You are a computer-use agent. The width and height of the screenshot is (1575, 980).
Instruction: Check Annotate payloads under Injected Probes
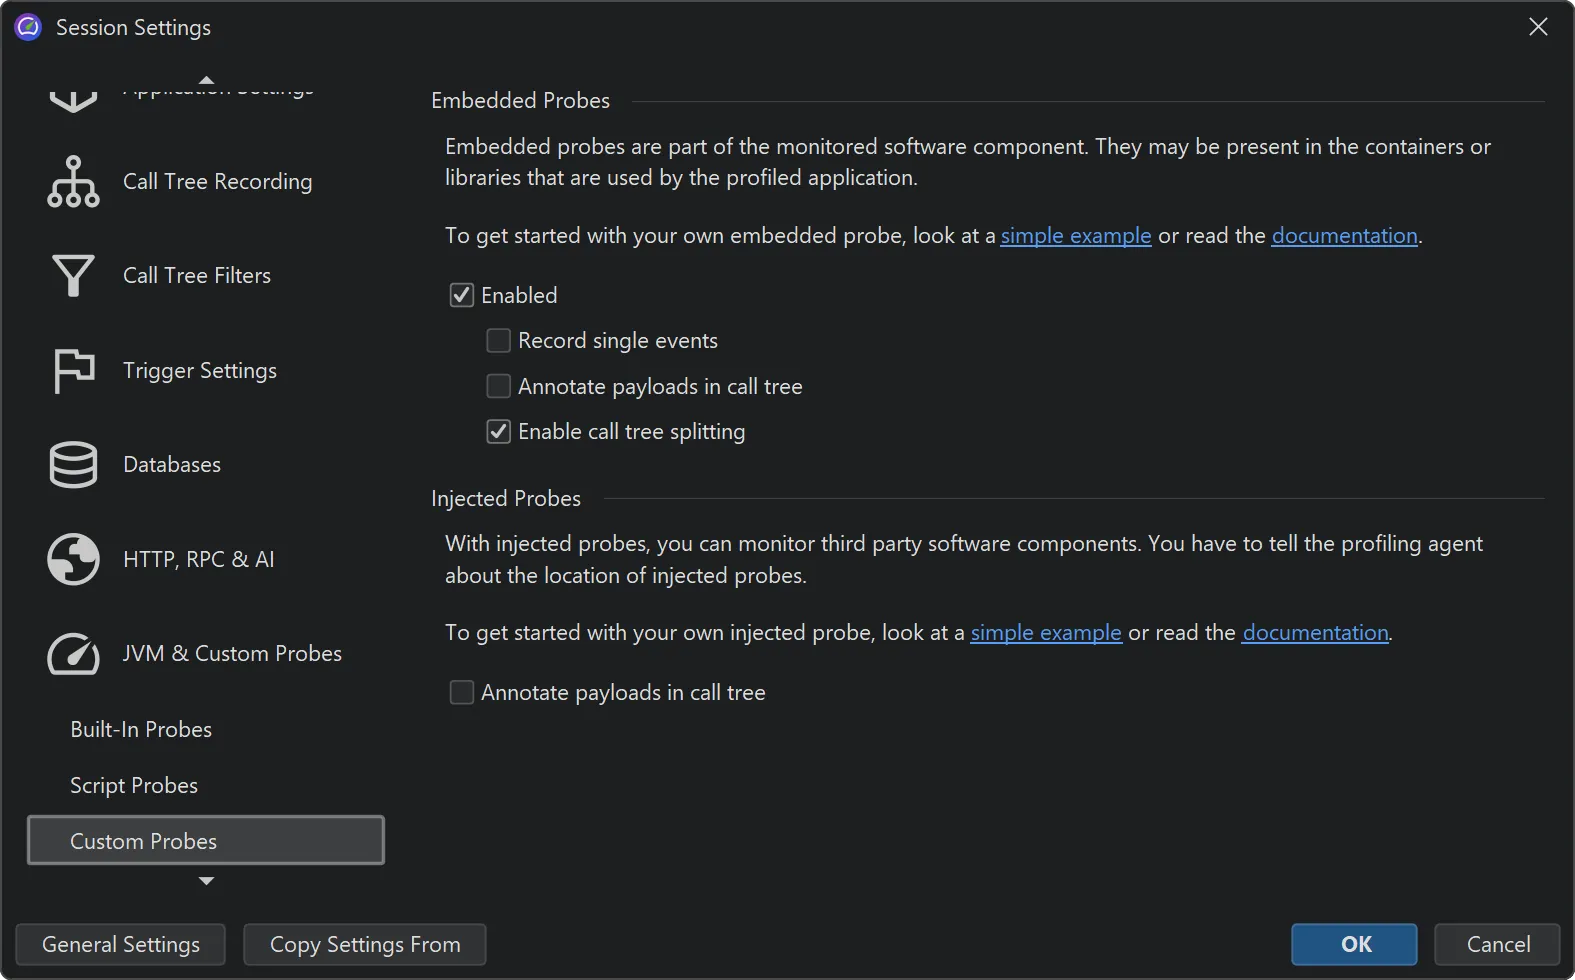pyautogui.click(x=461, y=693)
